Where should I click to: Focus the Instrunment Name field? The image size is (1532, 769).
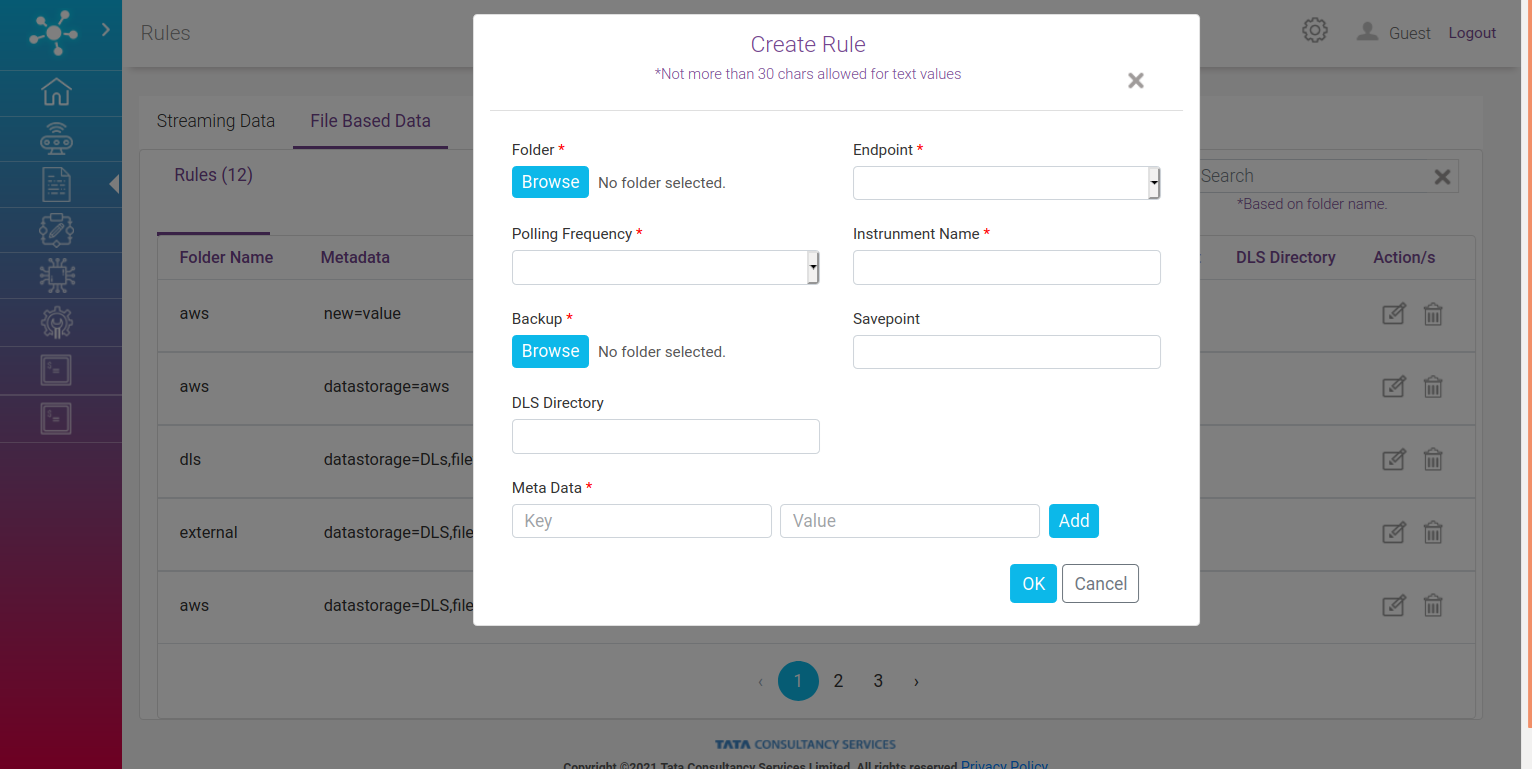point(1006,267)
